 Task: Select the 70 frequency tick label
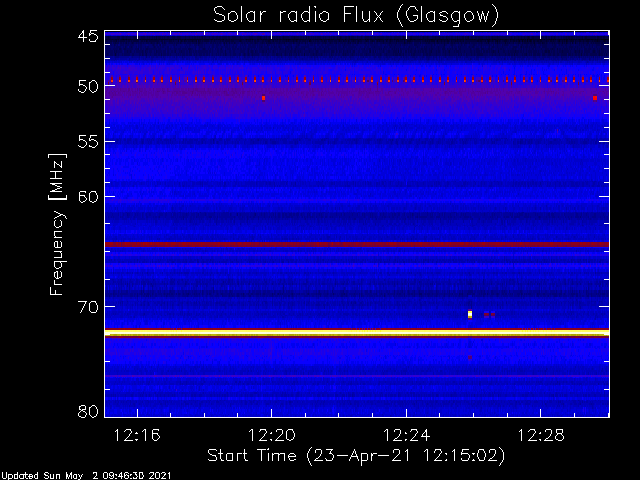(x=88, y=307)
